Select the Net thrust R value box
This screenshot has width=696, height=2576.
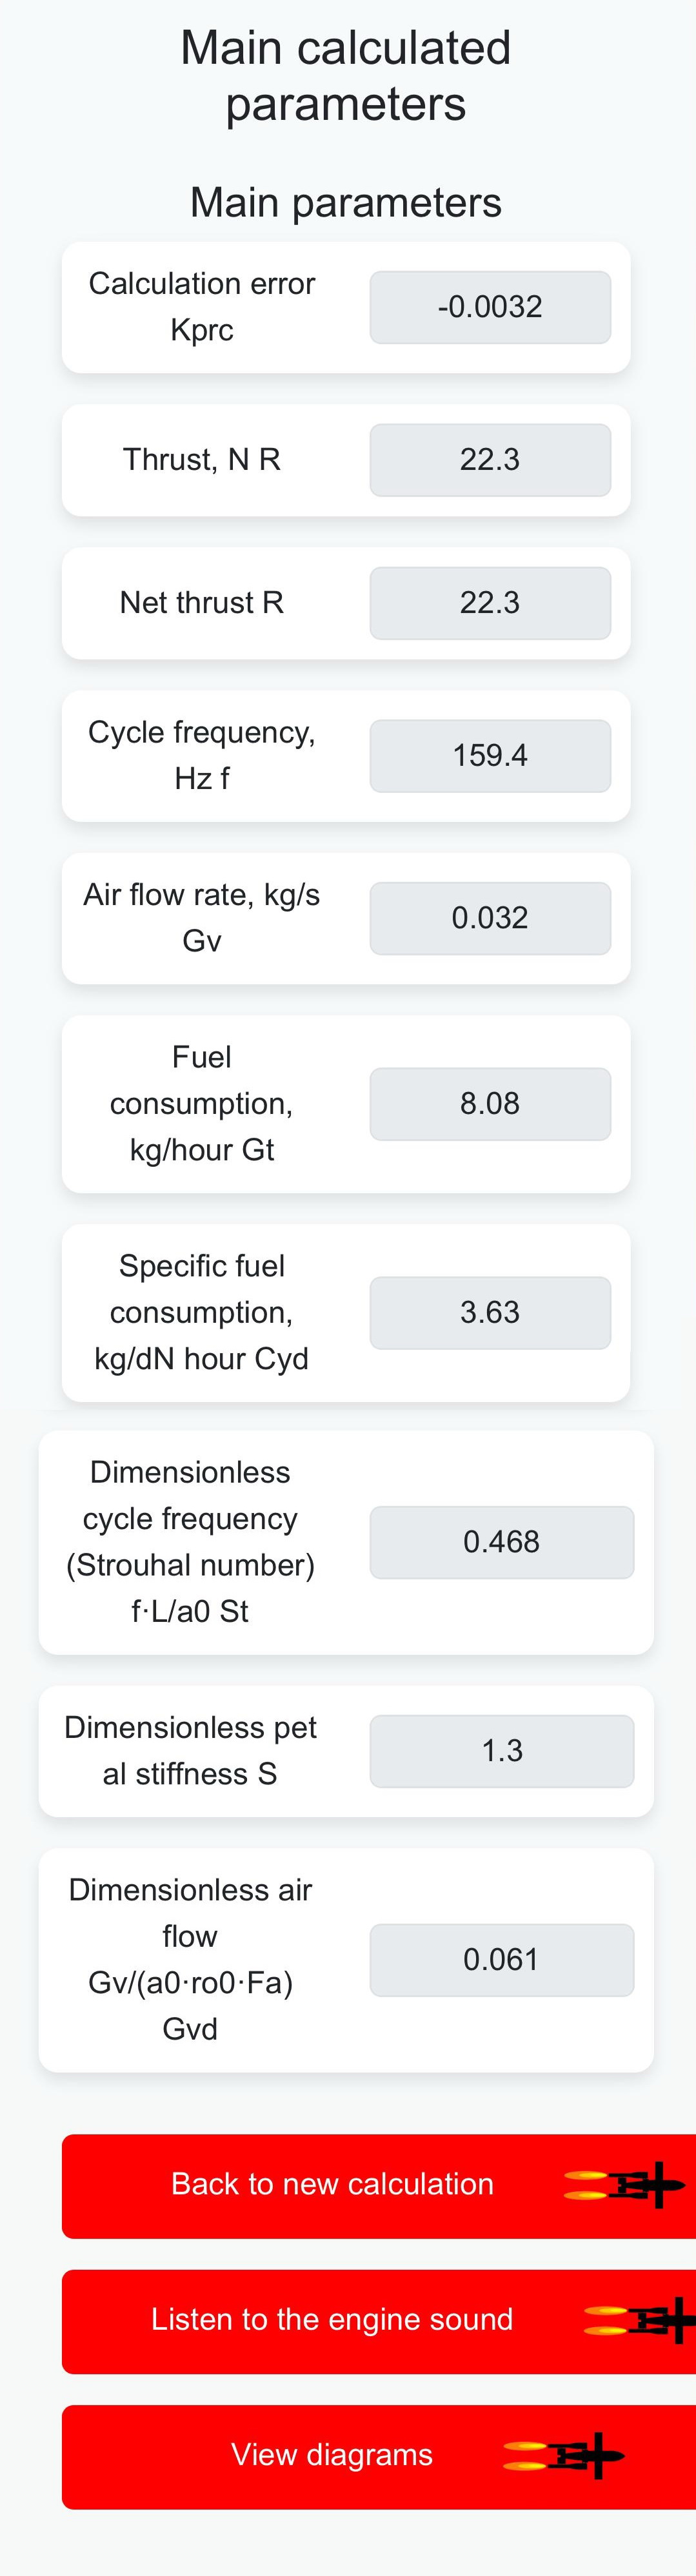pyautogui.click(x=490, y=603)
